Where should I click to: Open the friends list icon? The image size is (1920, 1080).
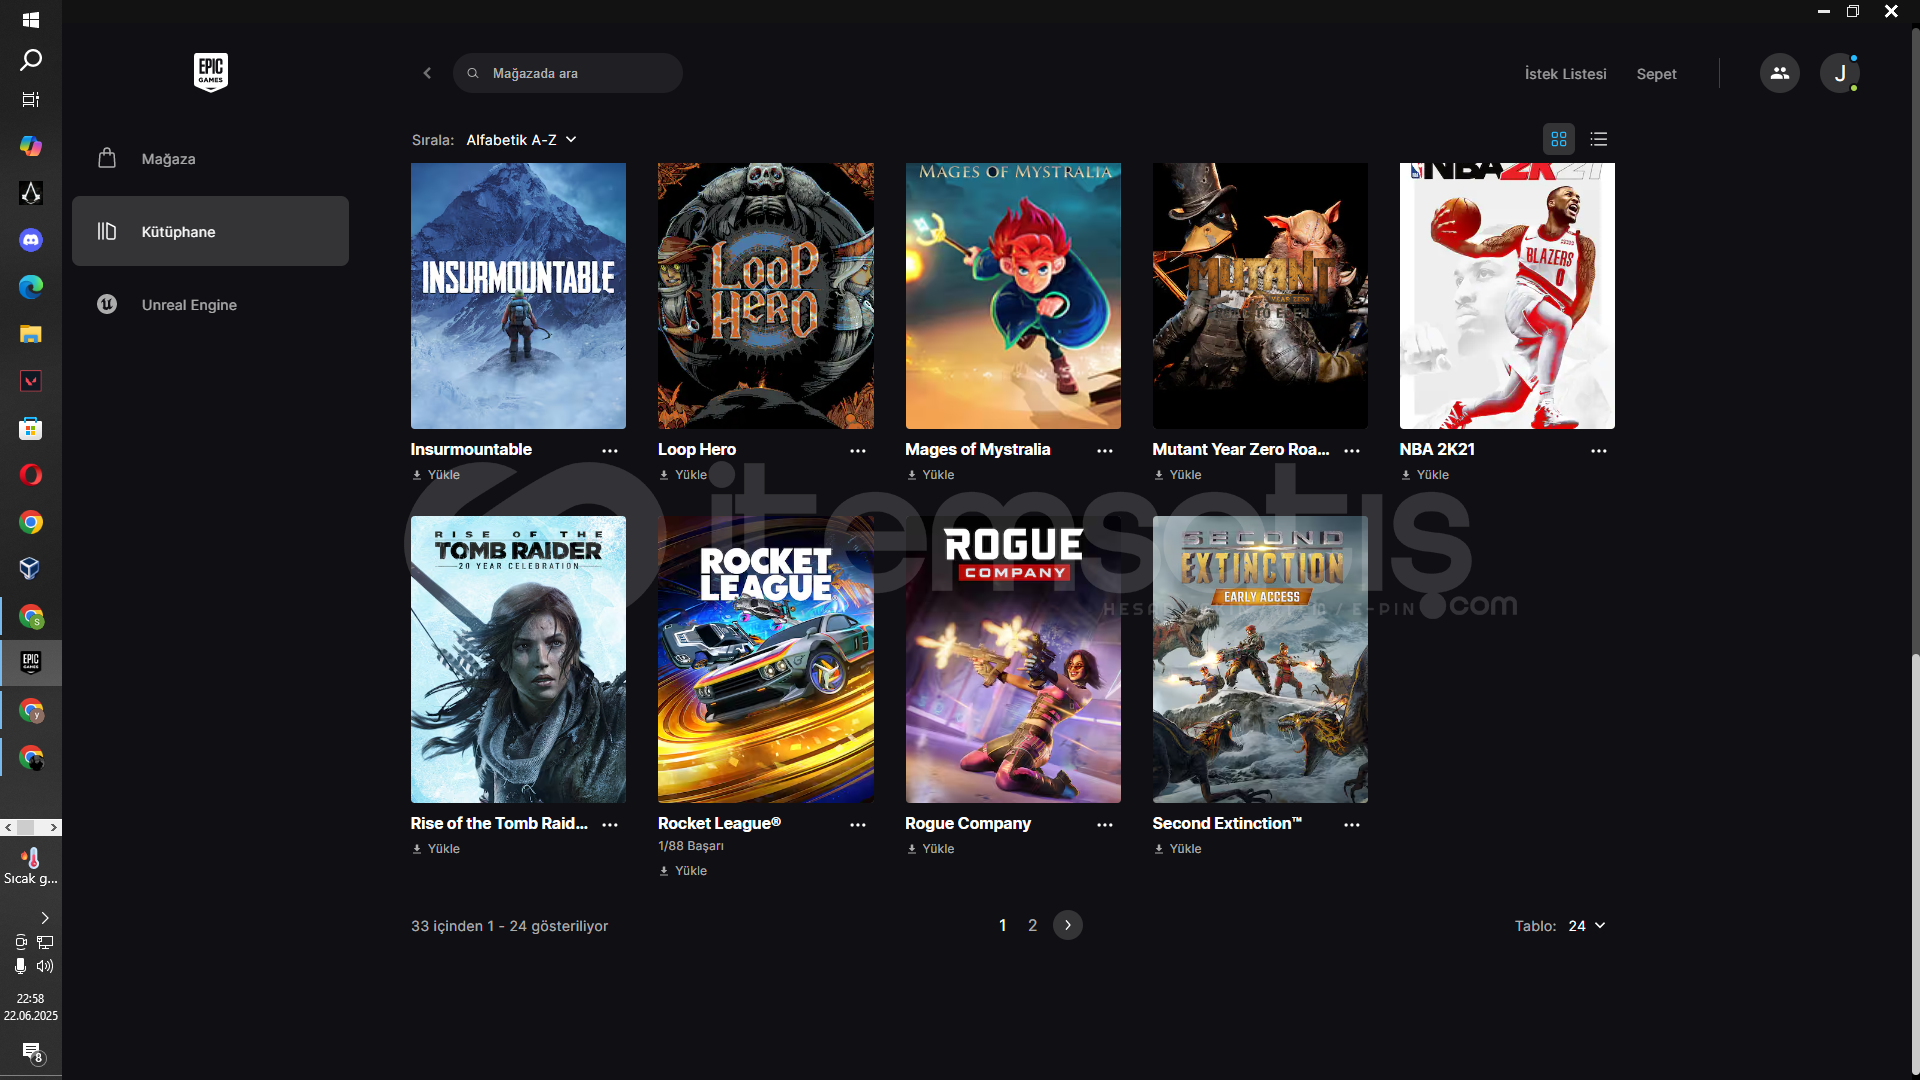coord(1779,73)
